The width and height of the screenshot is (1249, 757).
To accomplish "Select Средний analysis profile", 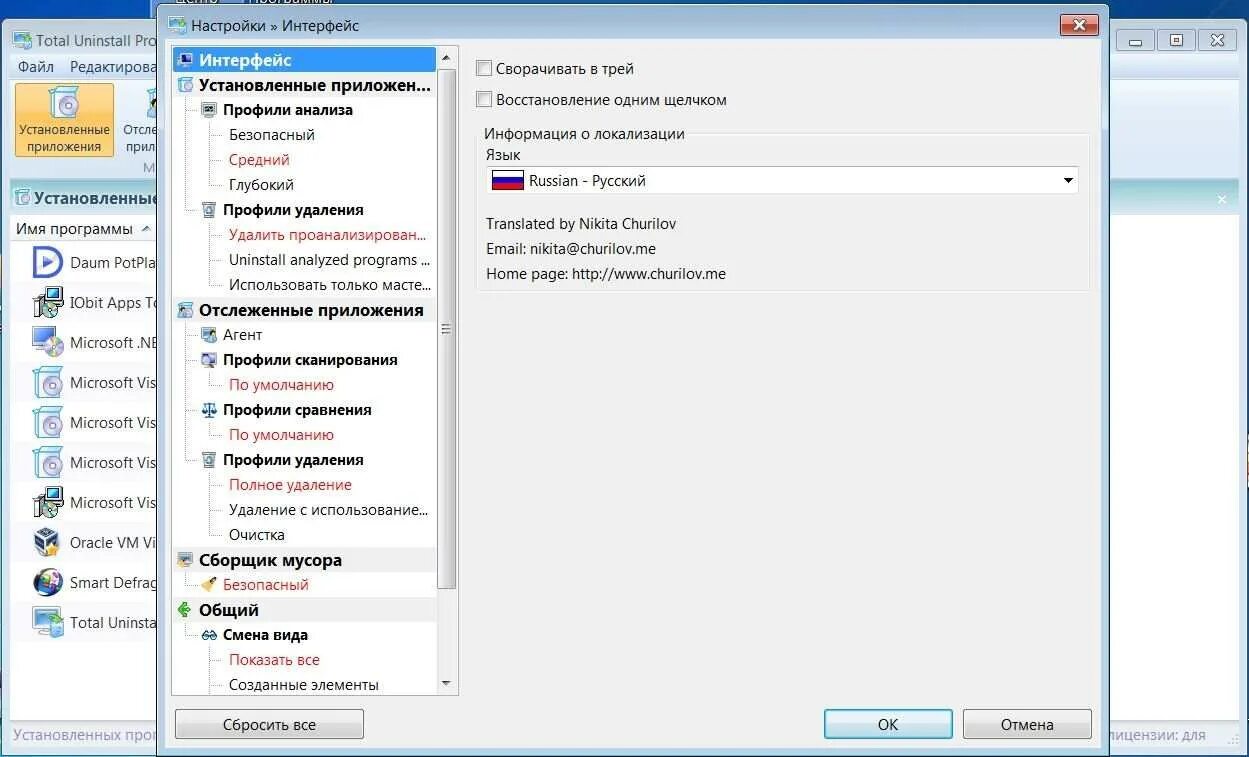I will click(x=259, y=160).
